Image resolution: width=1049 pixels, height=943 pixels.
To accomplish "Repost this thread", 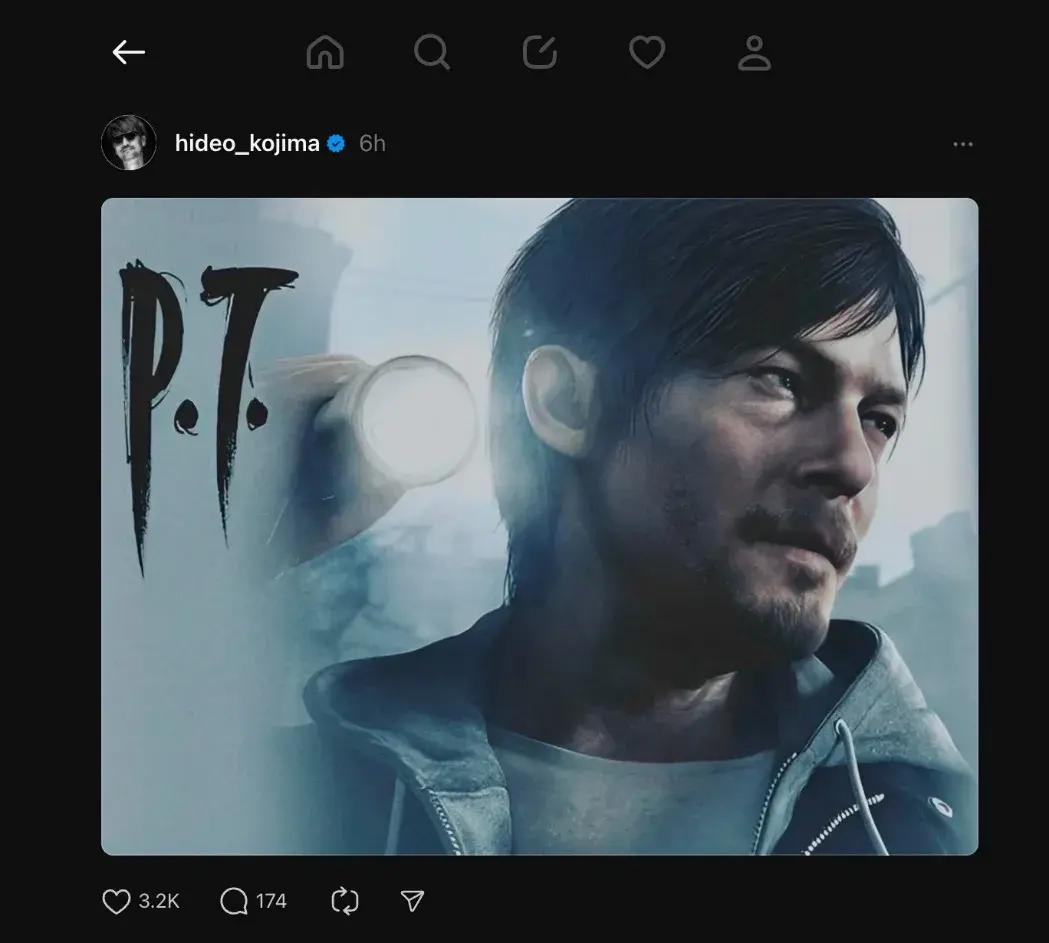I will pos(344,902).
